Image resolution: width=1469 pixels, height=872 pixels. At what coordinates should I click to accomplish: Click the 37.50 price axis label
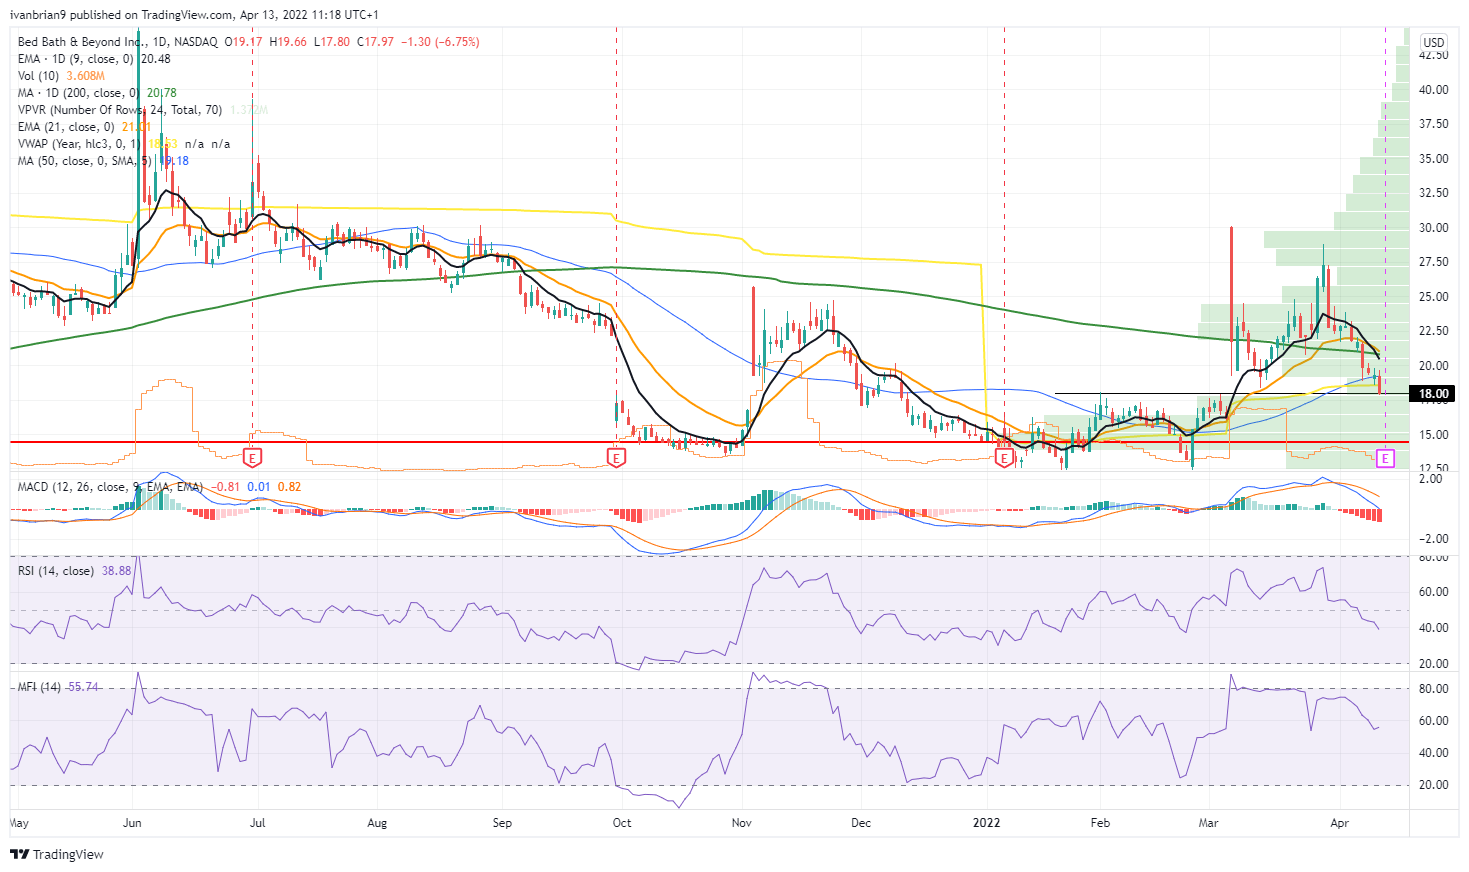coord(1434,124)
